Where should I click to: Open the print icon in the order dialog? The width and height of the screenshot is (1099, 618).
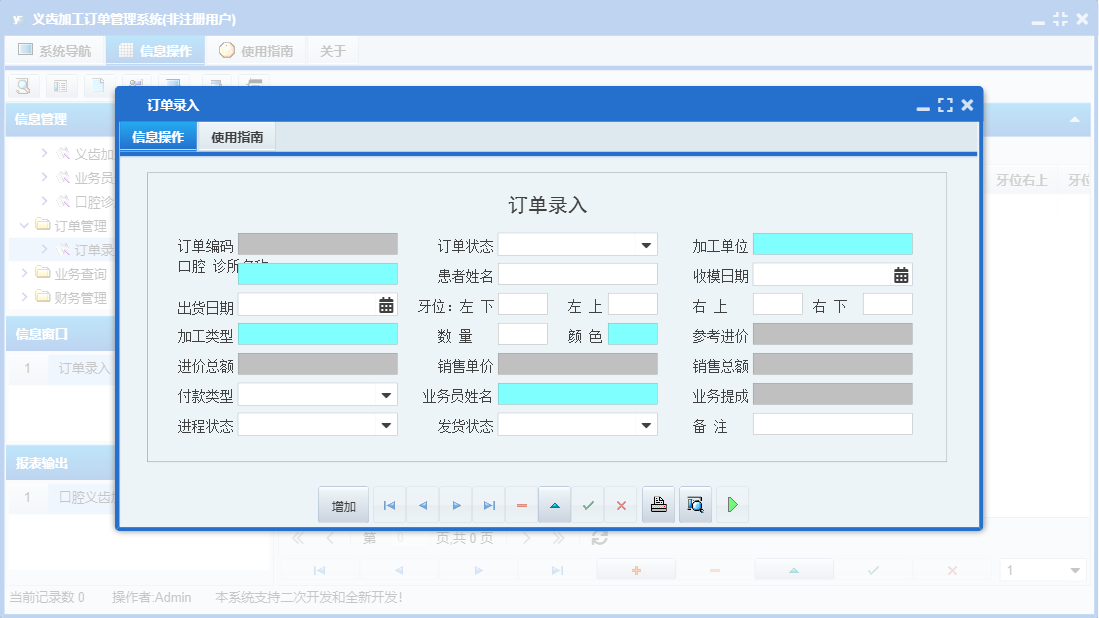click(658, 505)
